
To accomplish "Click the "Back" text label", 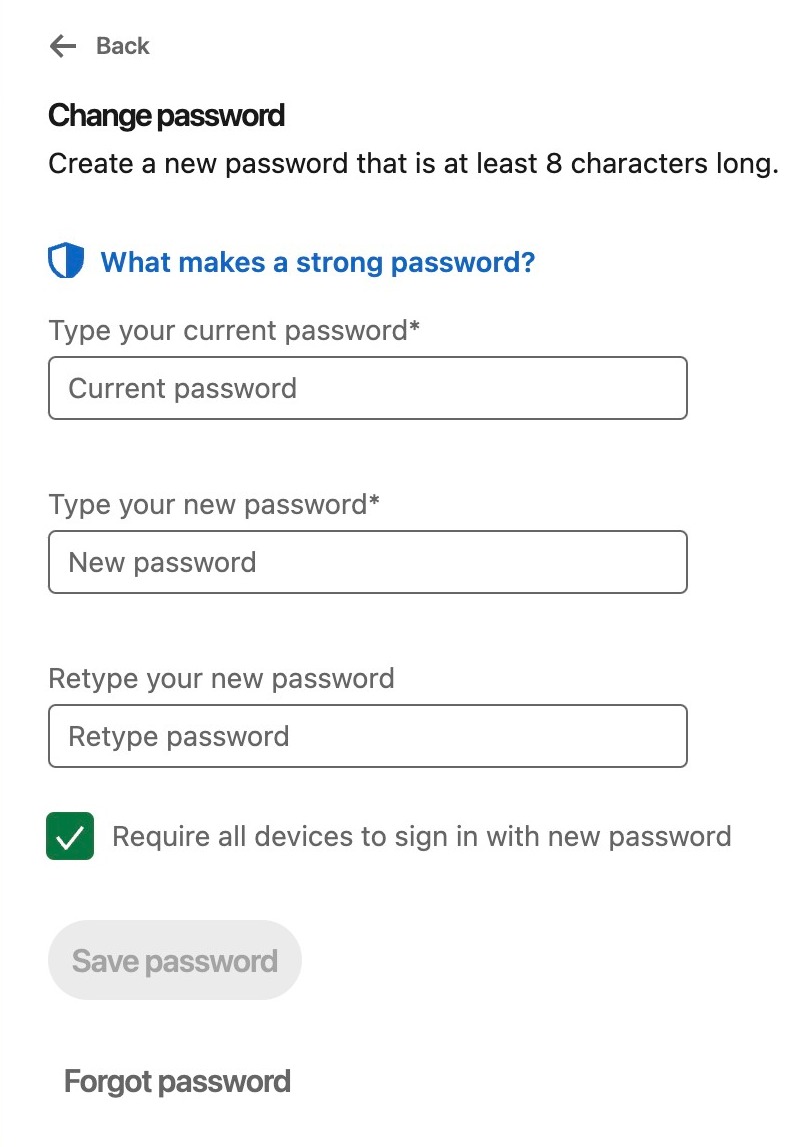I will pos(122,46).
